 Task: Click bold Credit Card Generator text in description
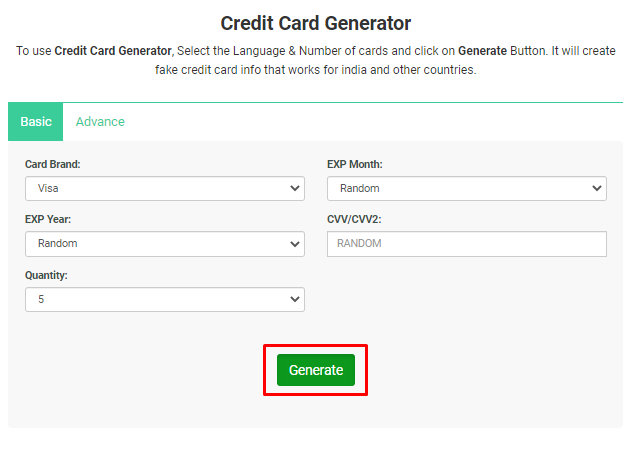click(113, 51)
